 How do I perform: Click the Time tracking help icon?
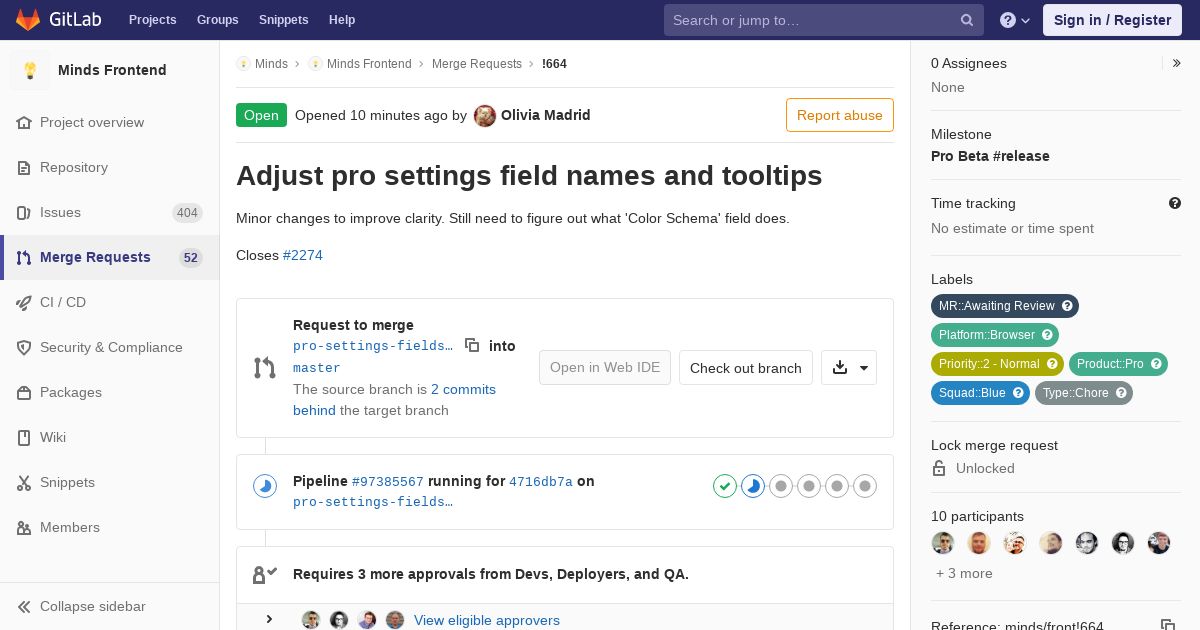click(1175, 203)
